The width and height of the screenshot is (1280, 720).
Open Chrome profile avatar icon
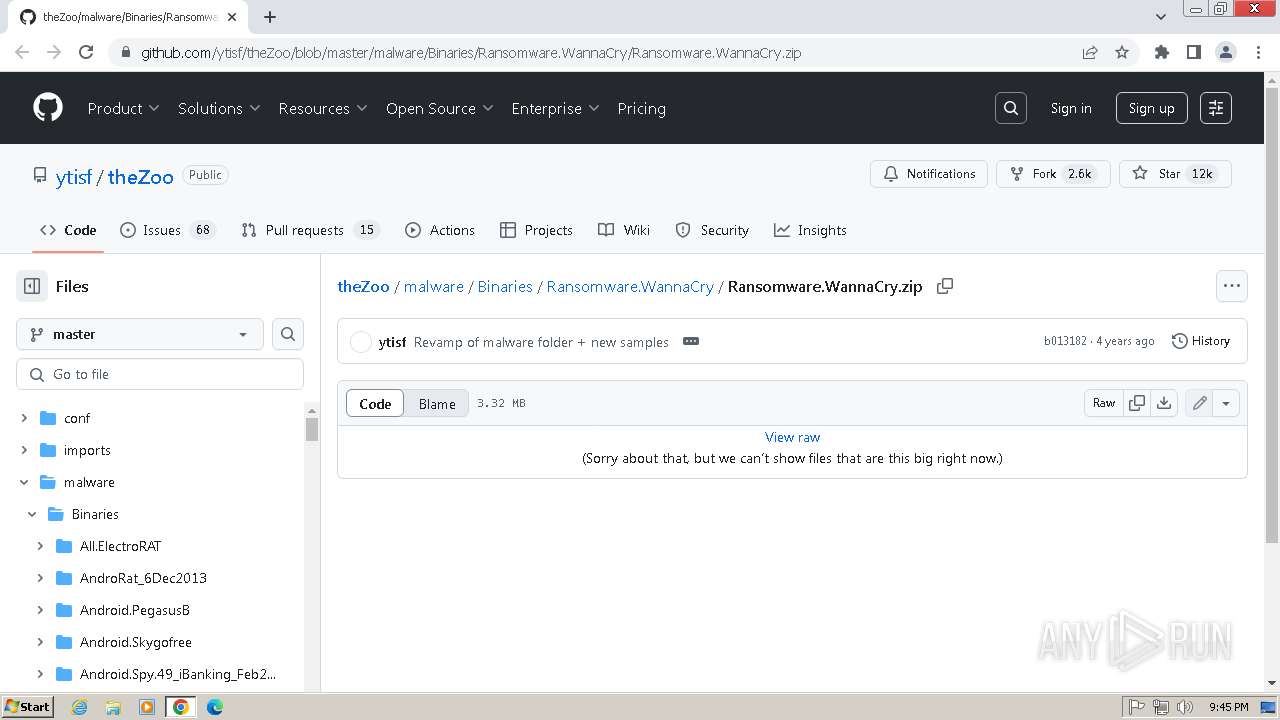click(1226, 52)
